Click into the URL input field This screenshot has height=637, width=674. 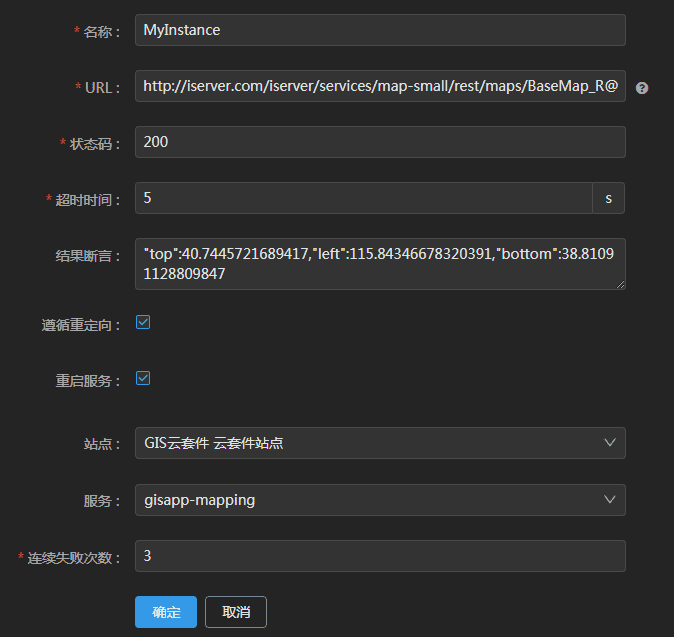click(x=380, y=87)
